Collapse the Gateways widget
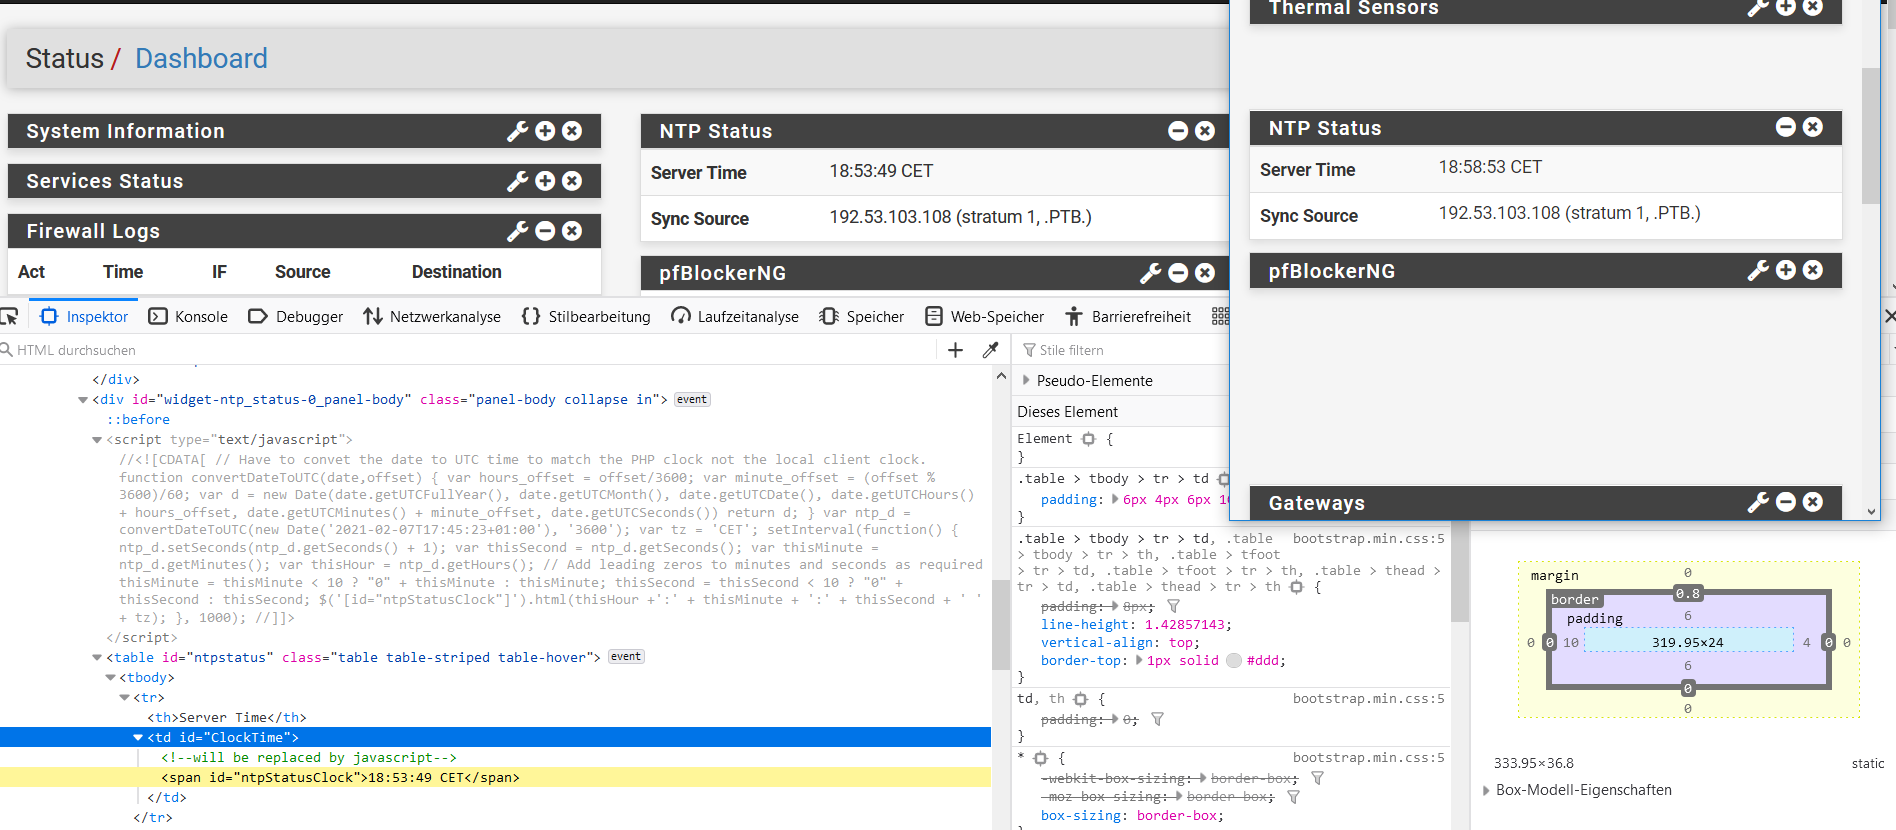1896x830 pixels. pos(1786,502)
